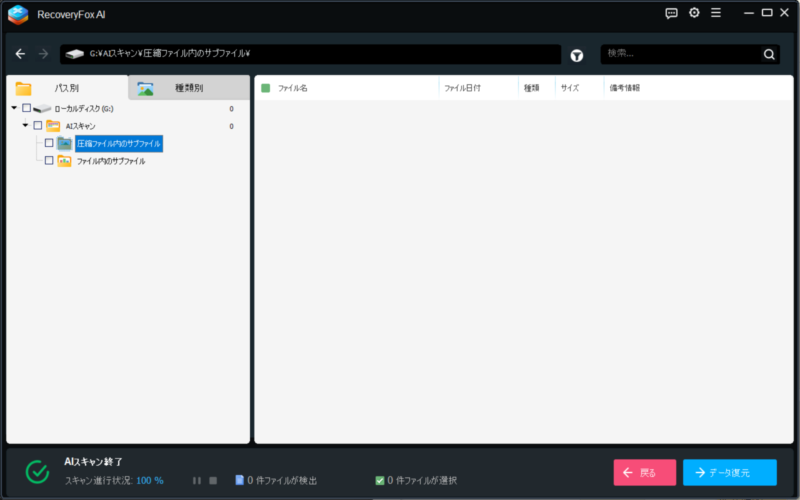
Task: Tick the AIスキャン folder checkbox
Action: 38,126
